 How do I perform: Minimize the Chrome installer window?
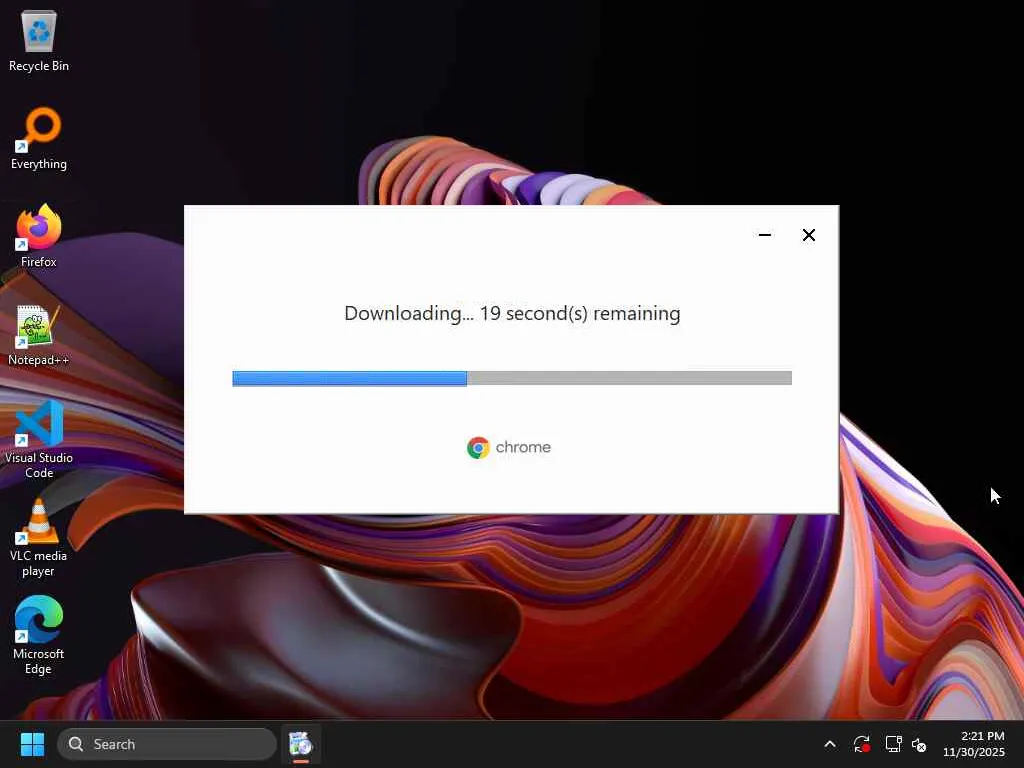pos(765,235)
